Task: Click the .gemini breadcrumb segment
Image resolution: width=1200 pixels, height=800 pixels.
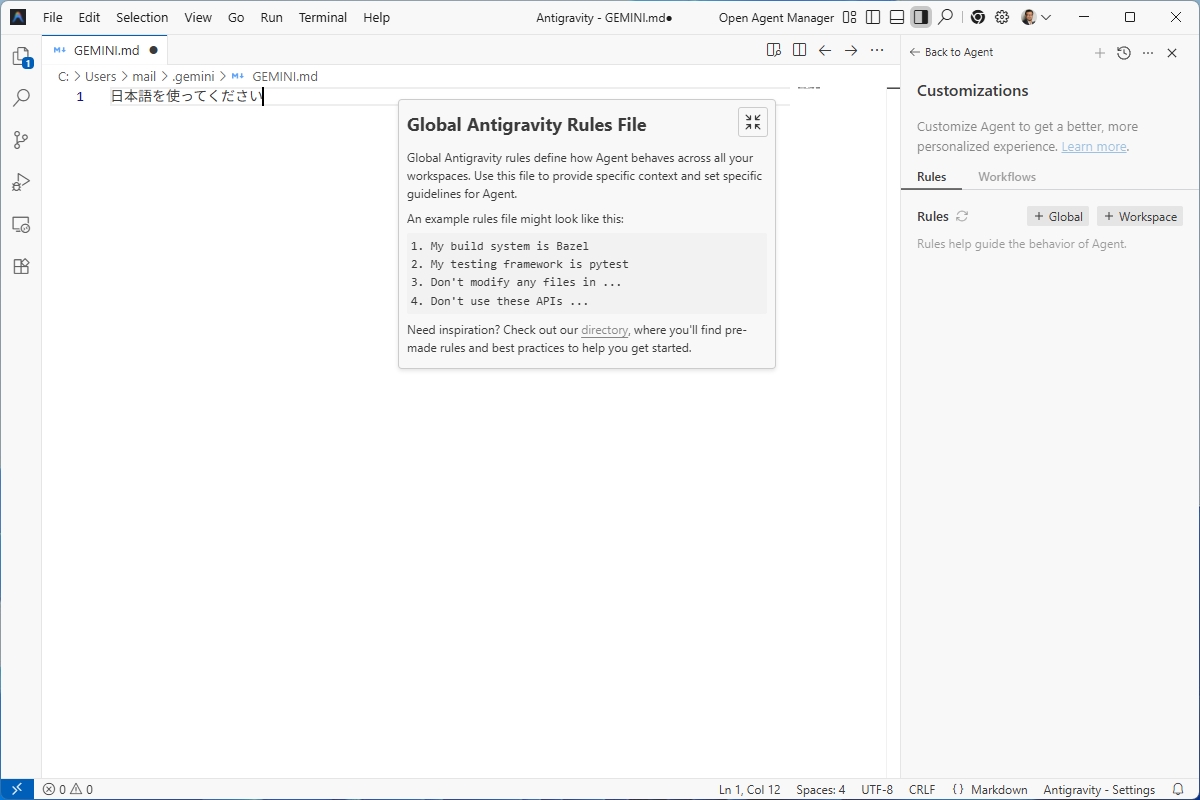Action: tap(193, 76)
